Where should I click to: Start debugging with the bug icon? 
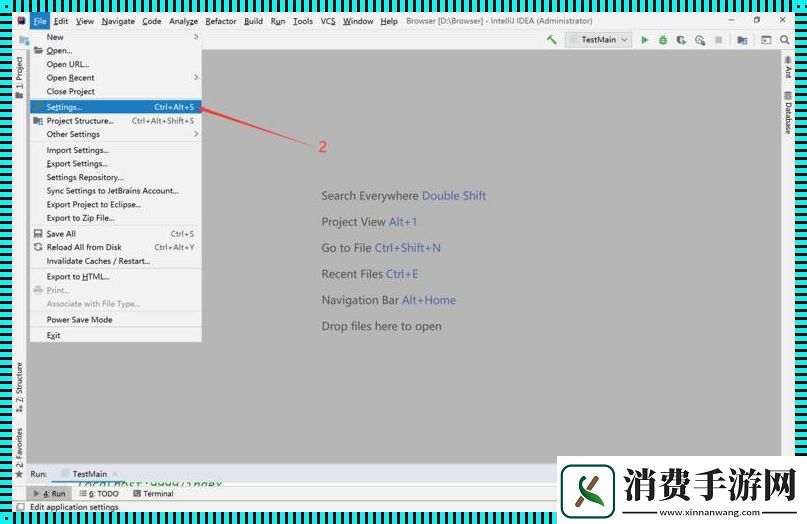tap(663, 40)
